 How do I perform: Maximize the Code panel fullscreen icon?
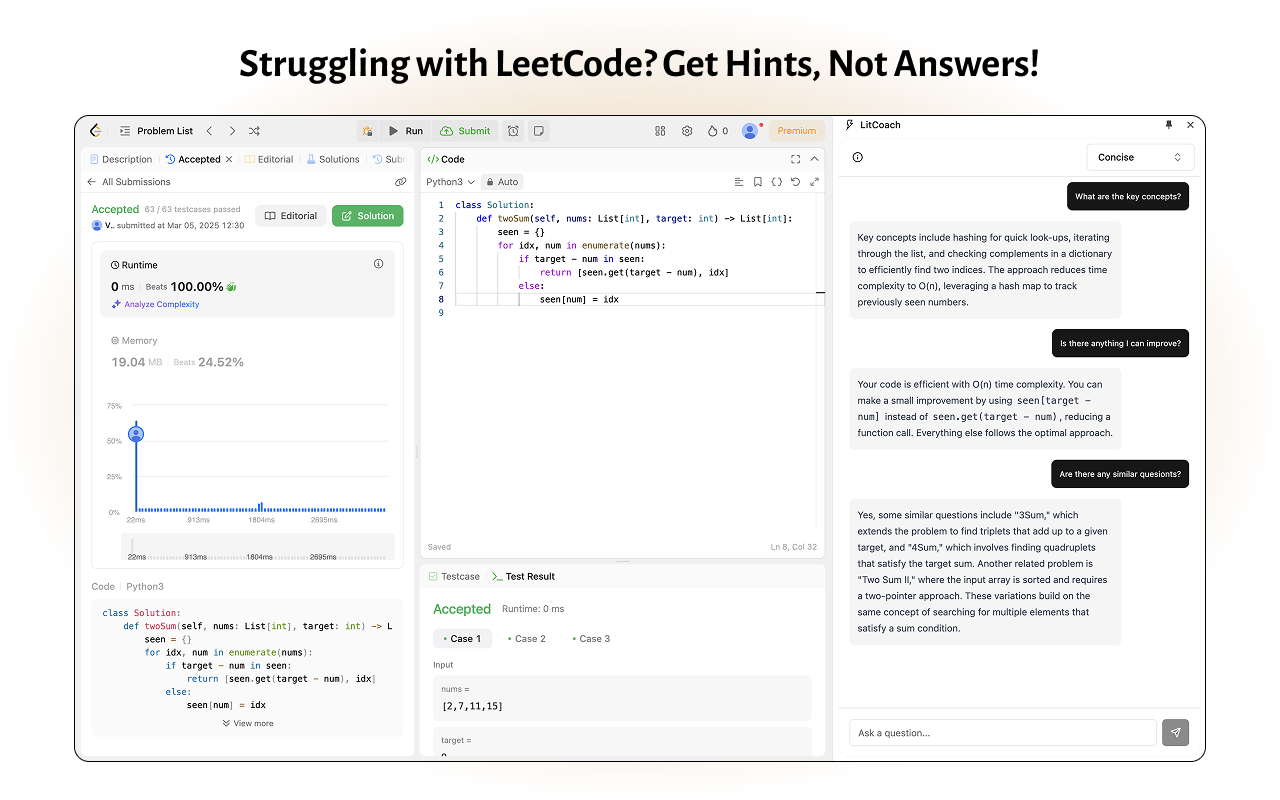click(x=796, y=159)
